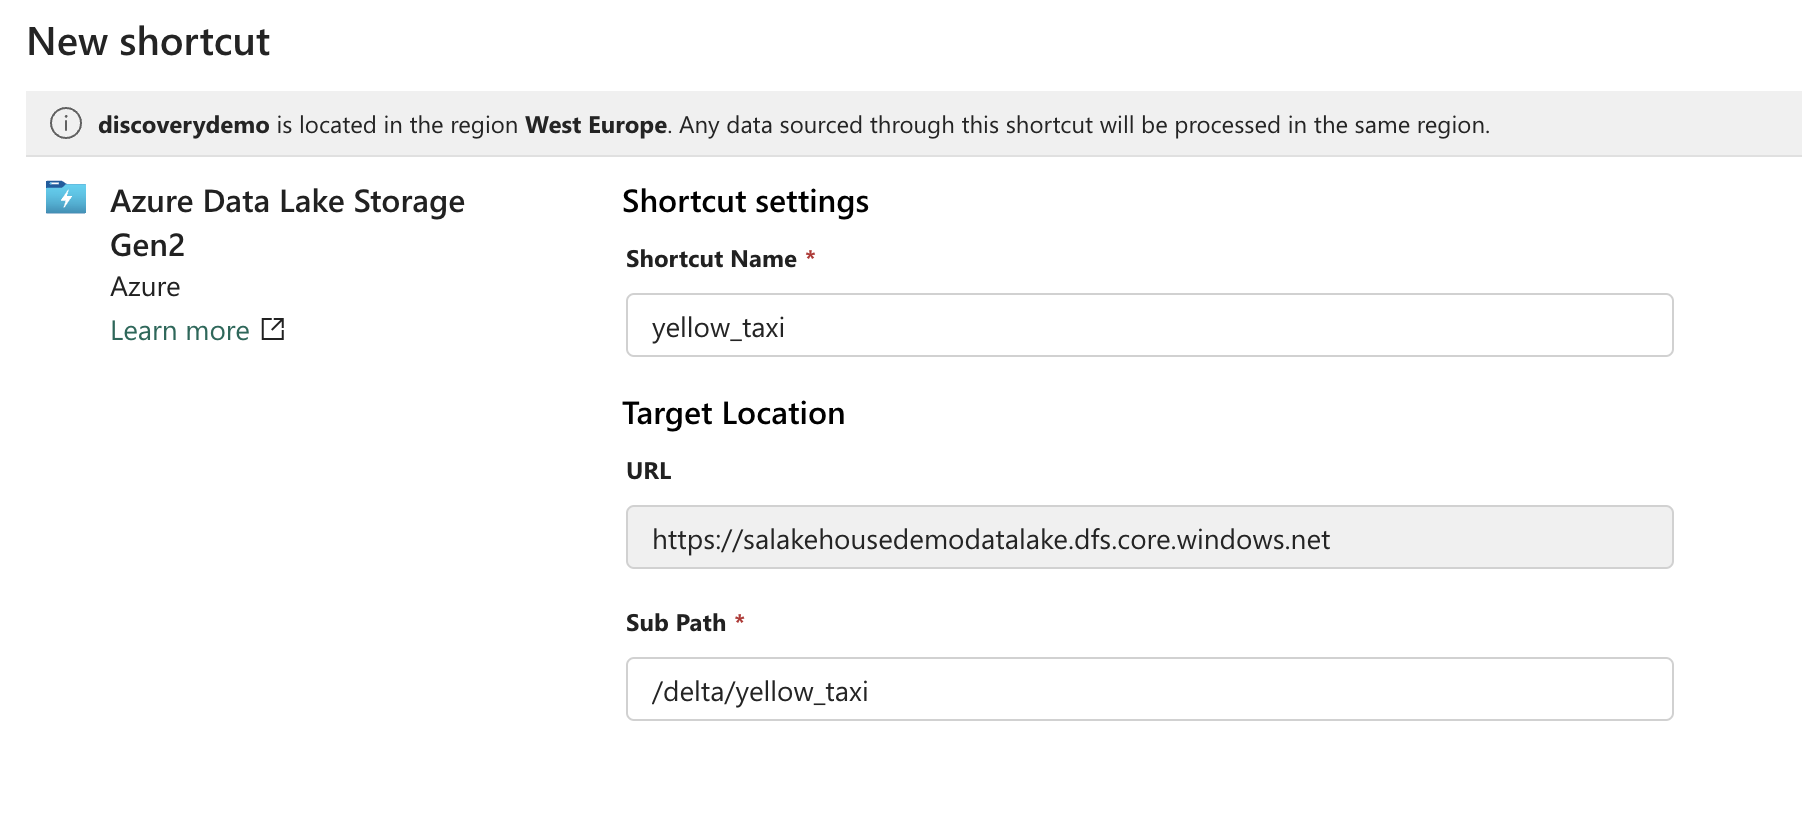Click the Shortcut settings heading
The height and width of the screenshot is (828, 1802).
[746, 201]
